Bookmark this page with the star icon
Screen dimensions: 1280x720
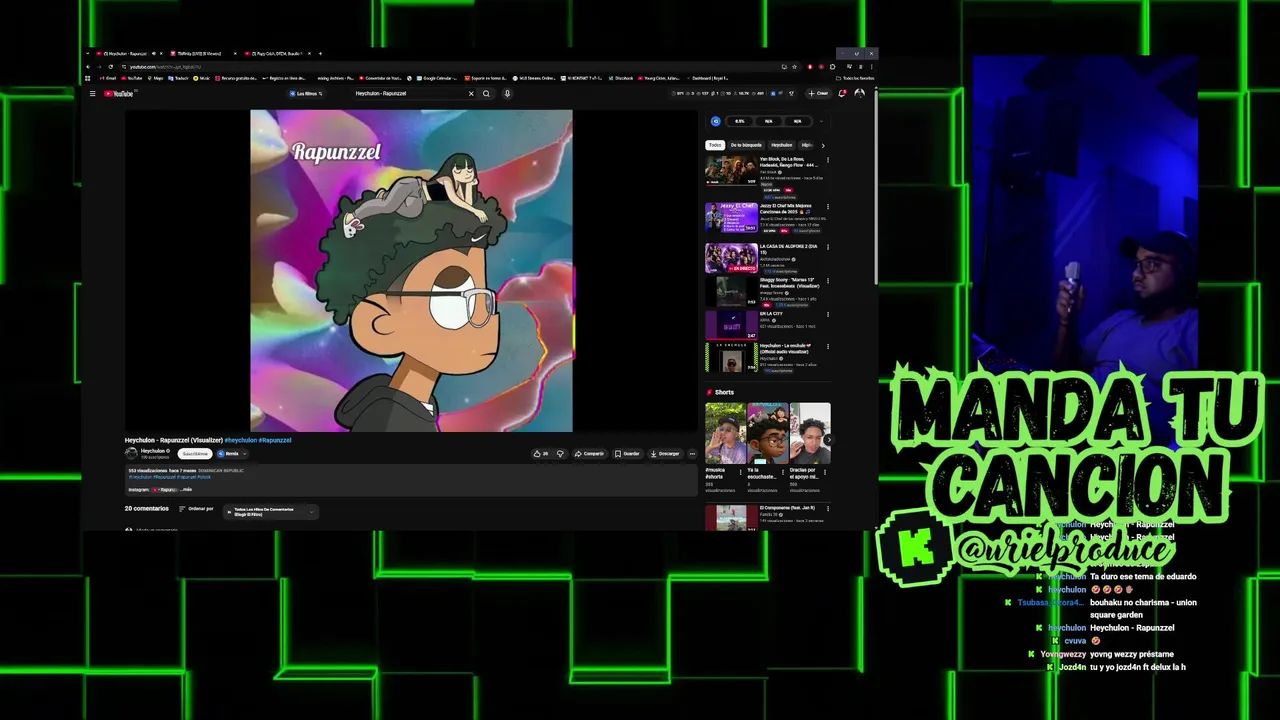click(794, 67)
